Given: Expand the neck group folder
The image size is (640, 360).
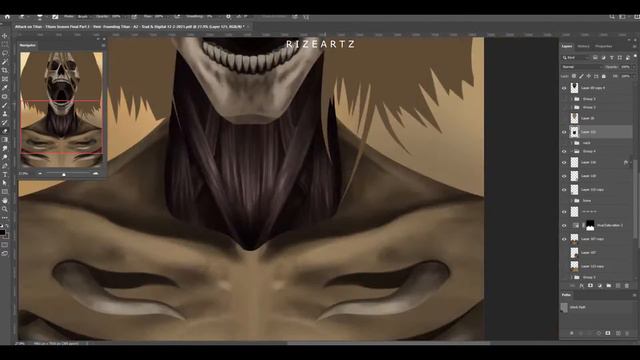Looking at the screenshot, I should tap(572, 143).
